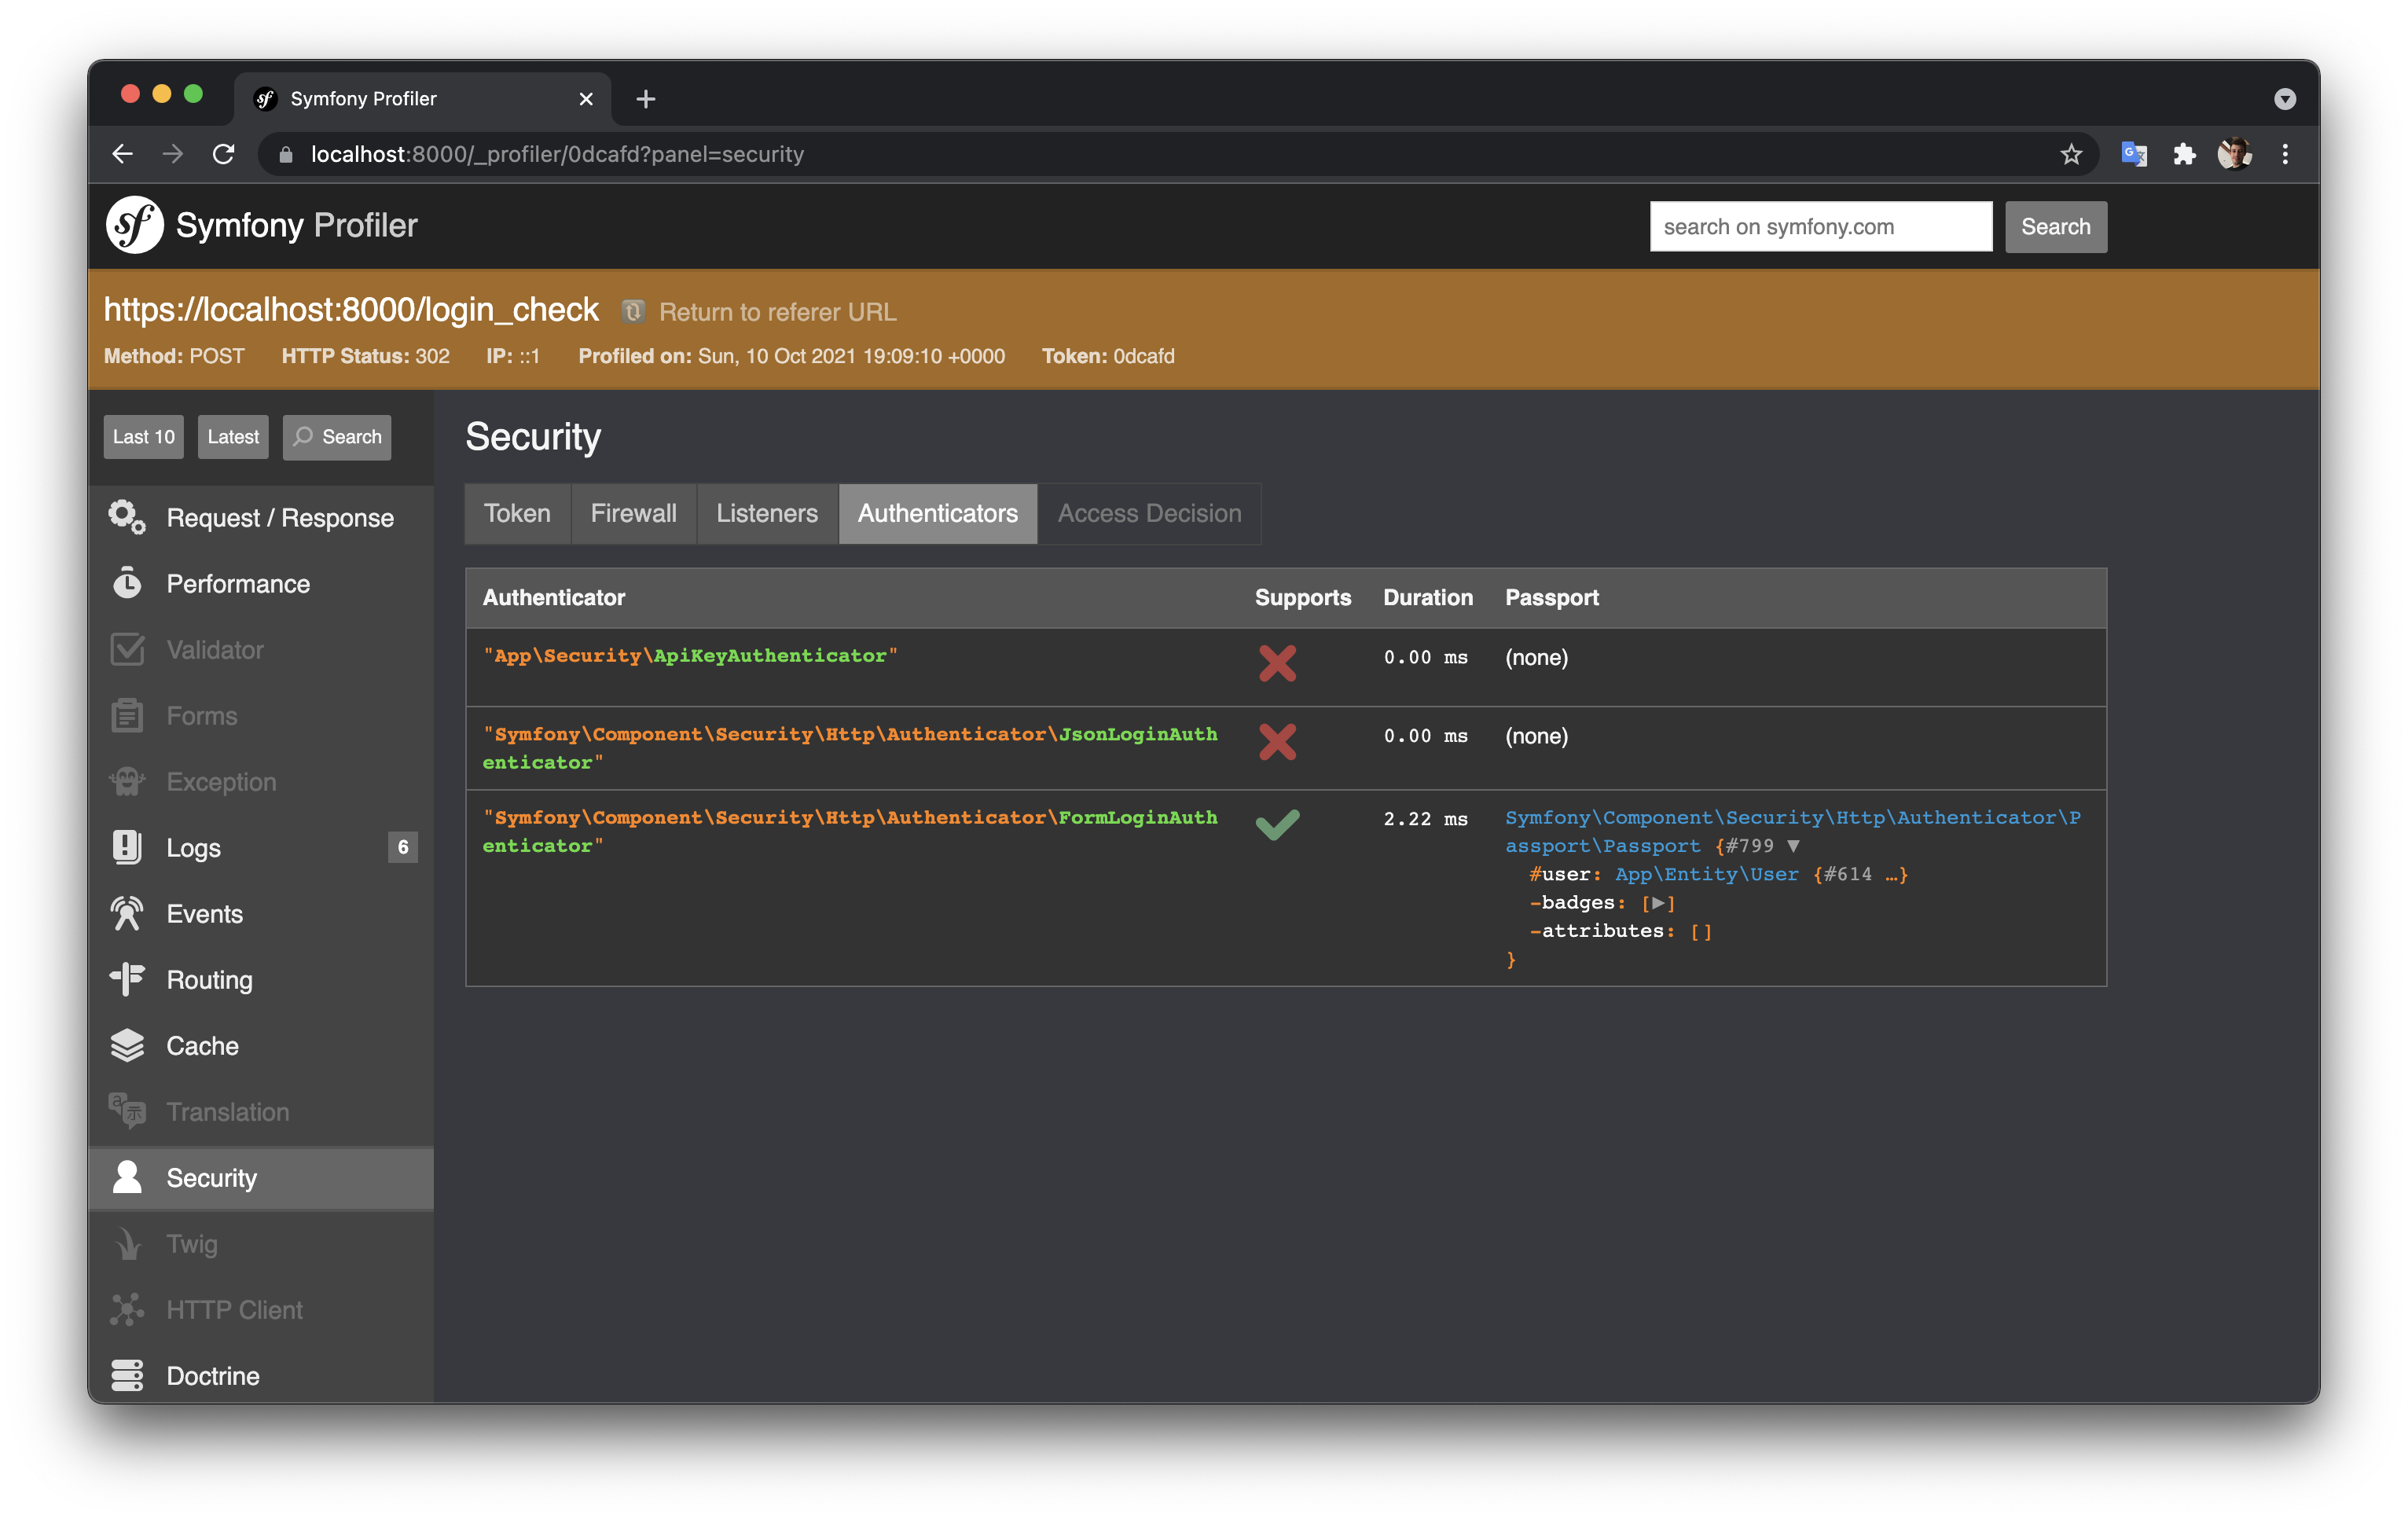The height and width of the screenshot is (1520, 2408).
Task: Expand the badges array
Action: 1658,903
